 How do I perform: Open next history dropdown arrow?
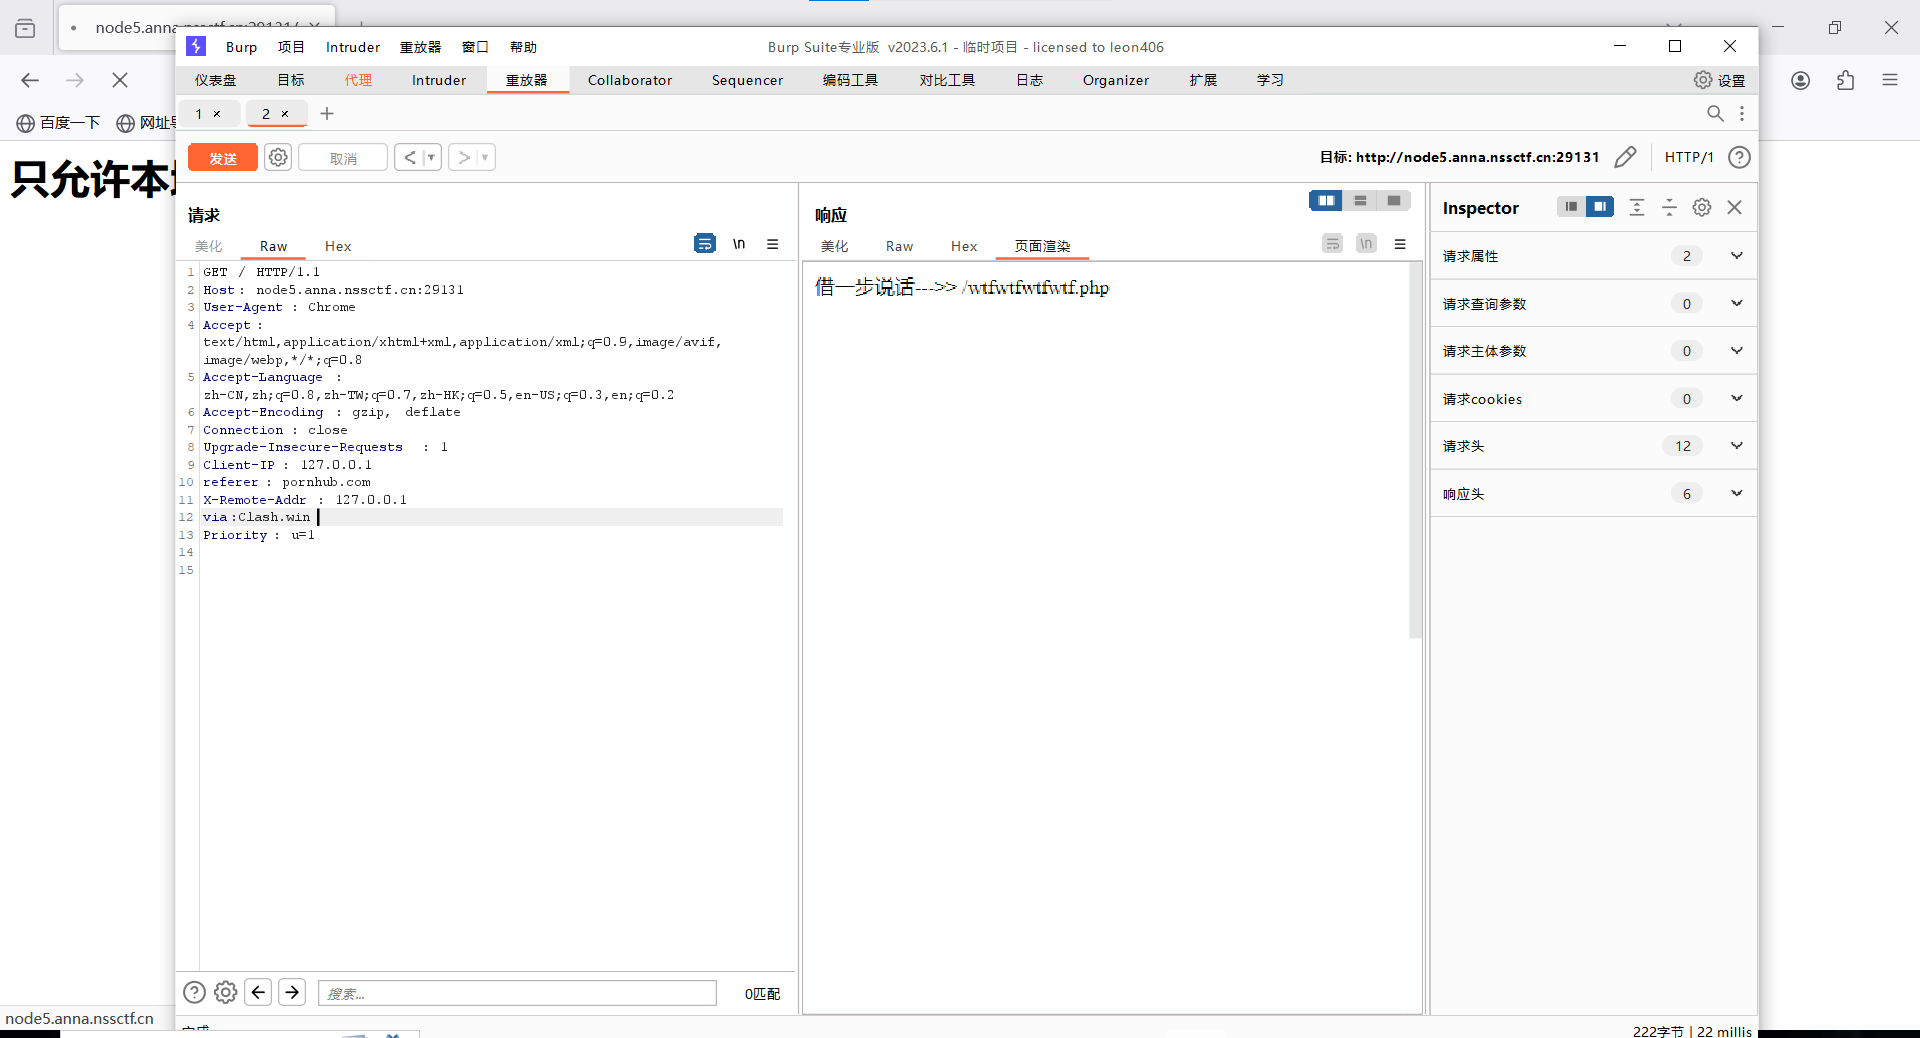[486, 157]
